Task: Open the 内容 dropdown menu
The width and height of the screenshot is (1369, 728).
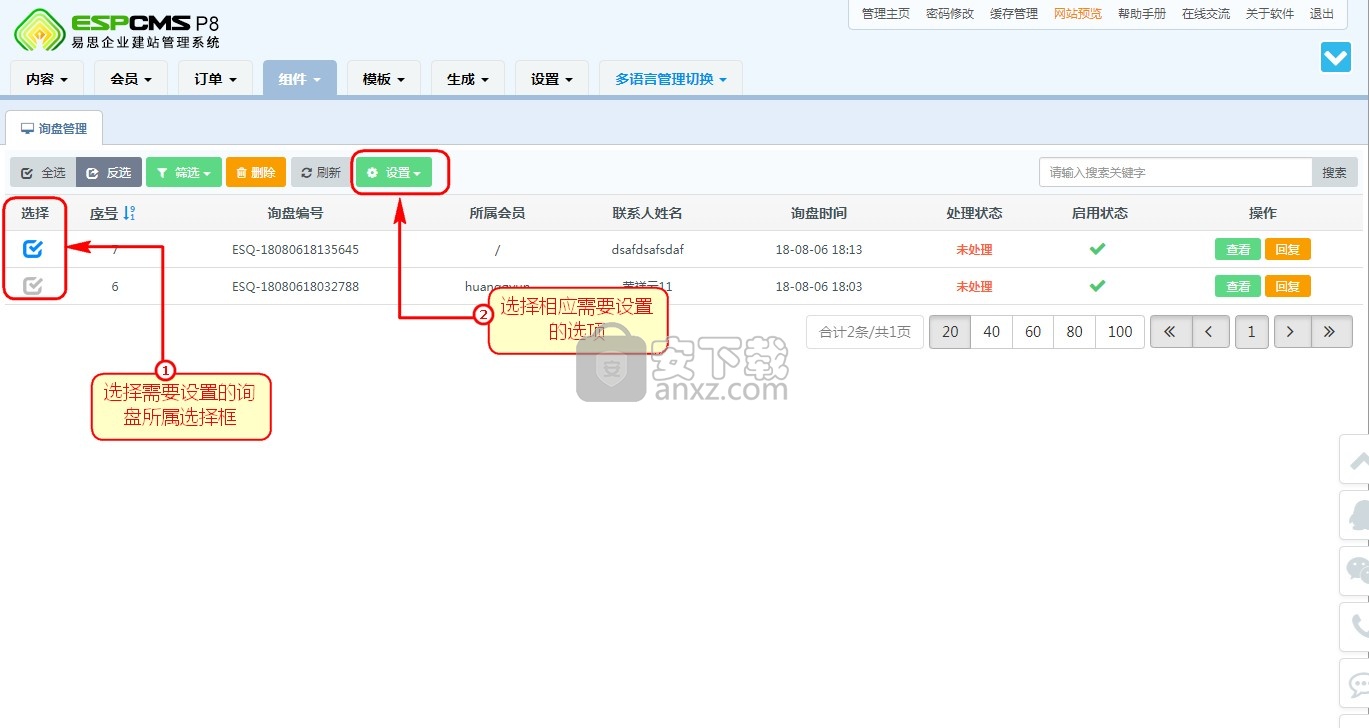Action: [x=47, y=79]
